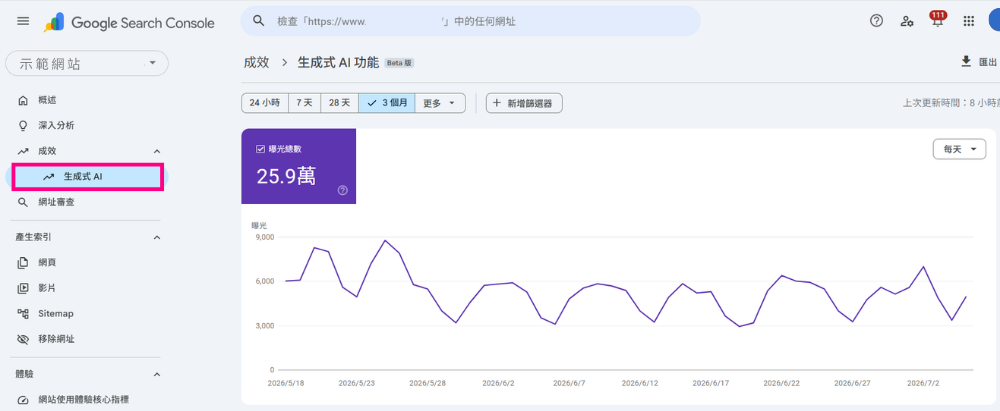1000x411 pixels.
Task: Click the 網站使用體驗核心指標 gauge icon
Action: point(23,400)
